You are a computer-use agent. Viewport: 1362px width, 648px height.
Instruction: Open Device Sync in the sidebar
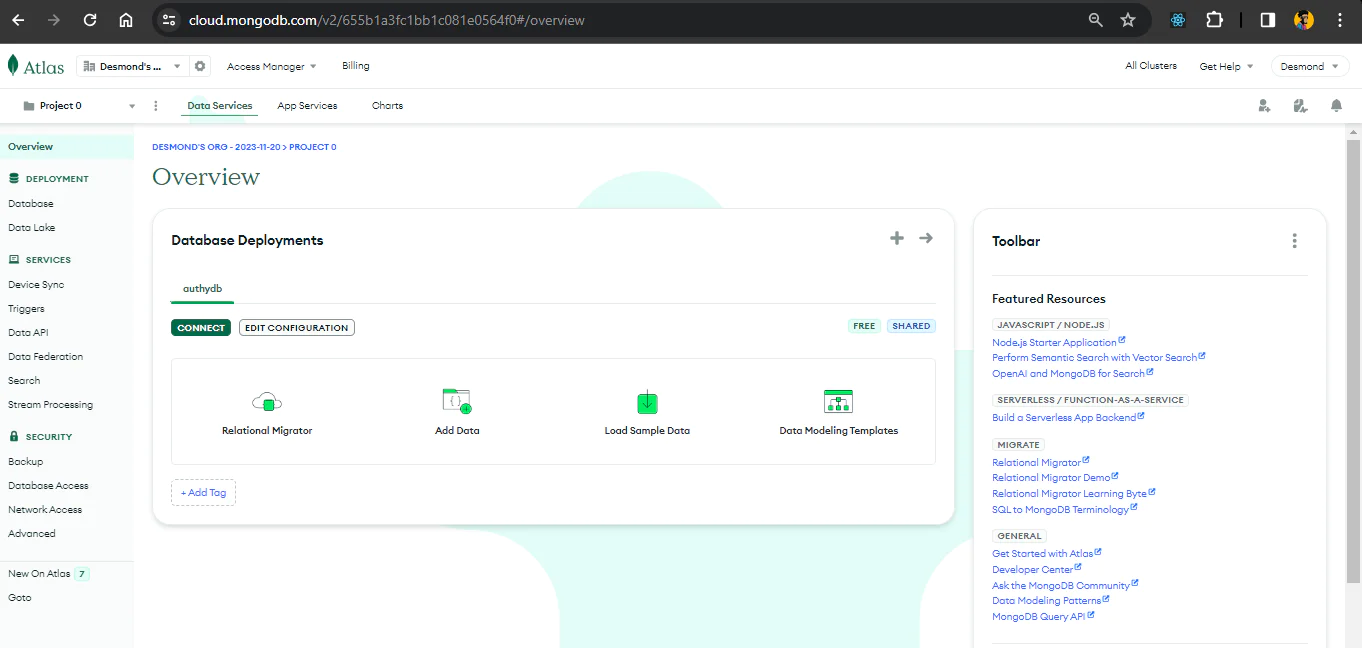(36, 285)
